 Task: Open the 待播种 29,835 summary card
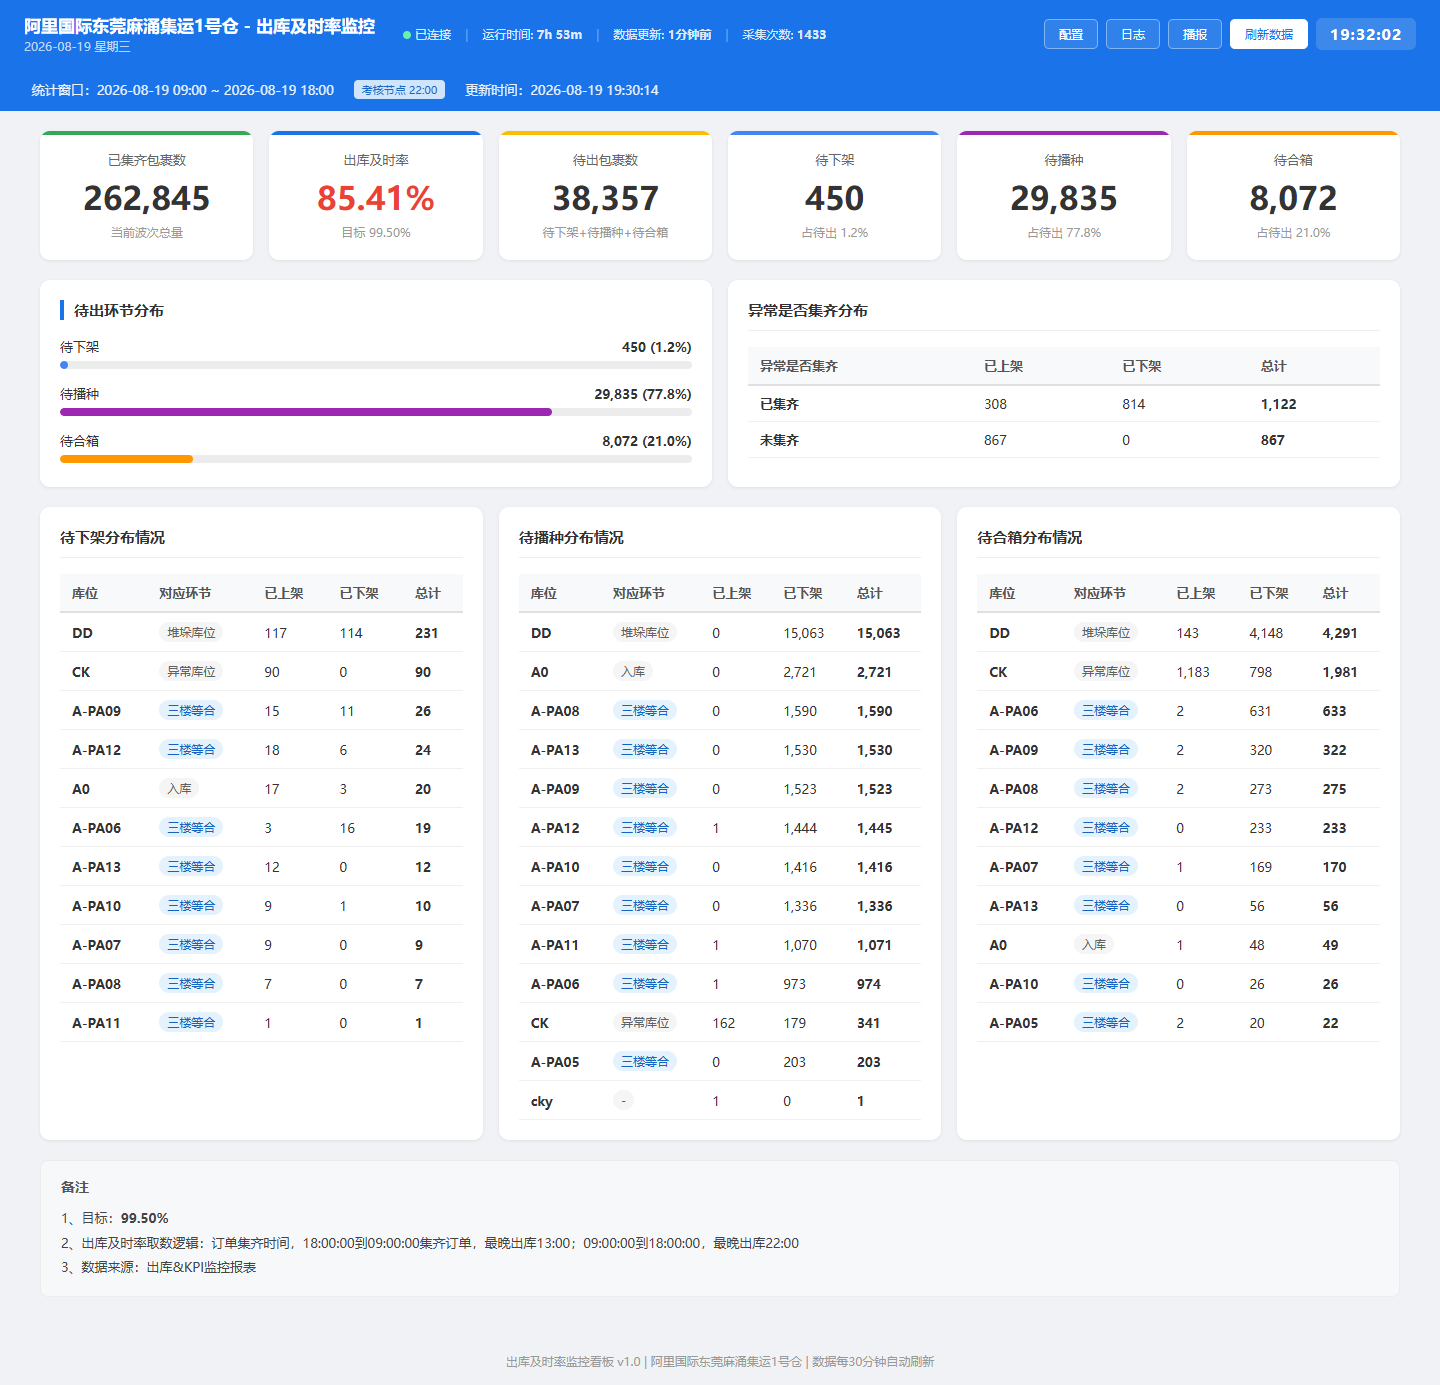click(x=1064, y=196)
